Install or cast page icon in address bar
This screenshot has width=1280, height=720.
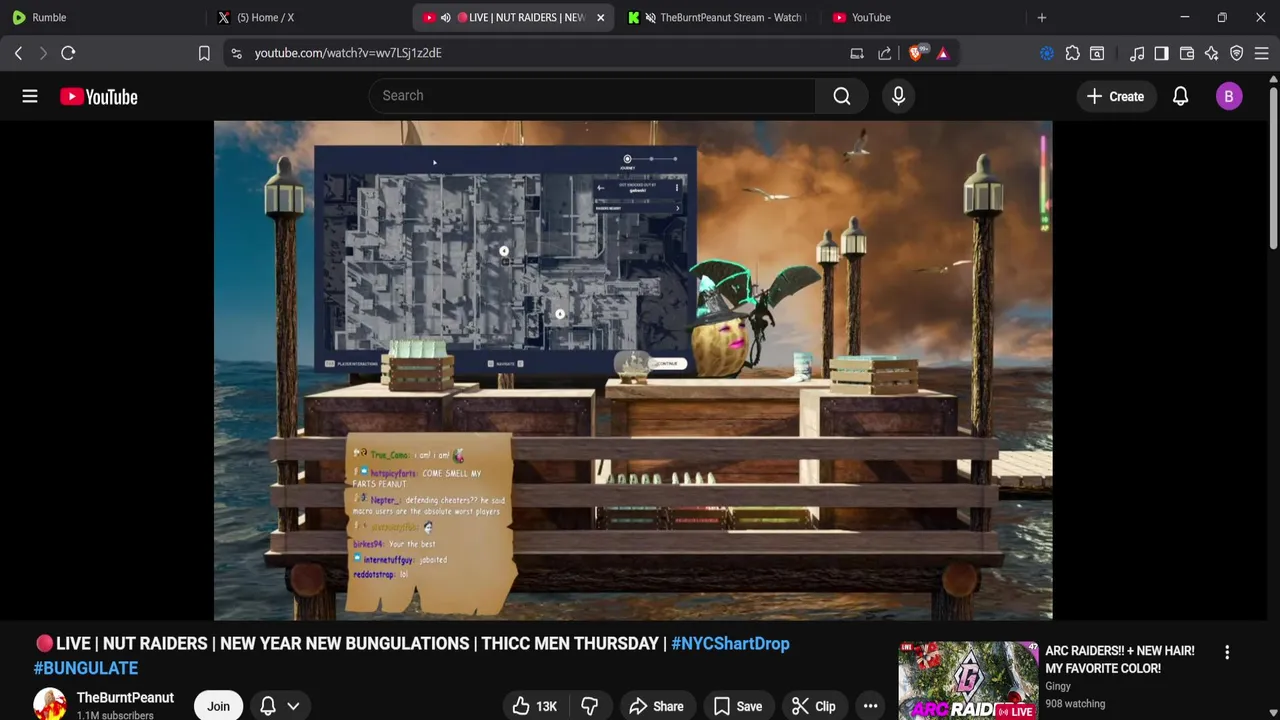pyautogui.click(x=857, y=53)
